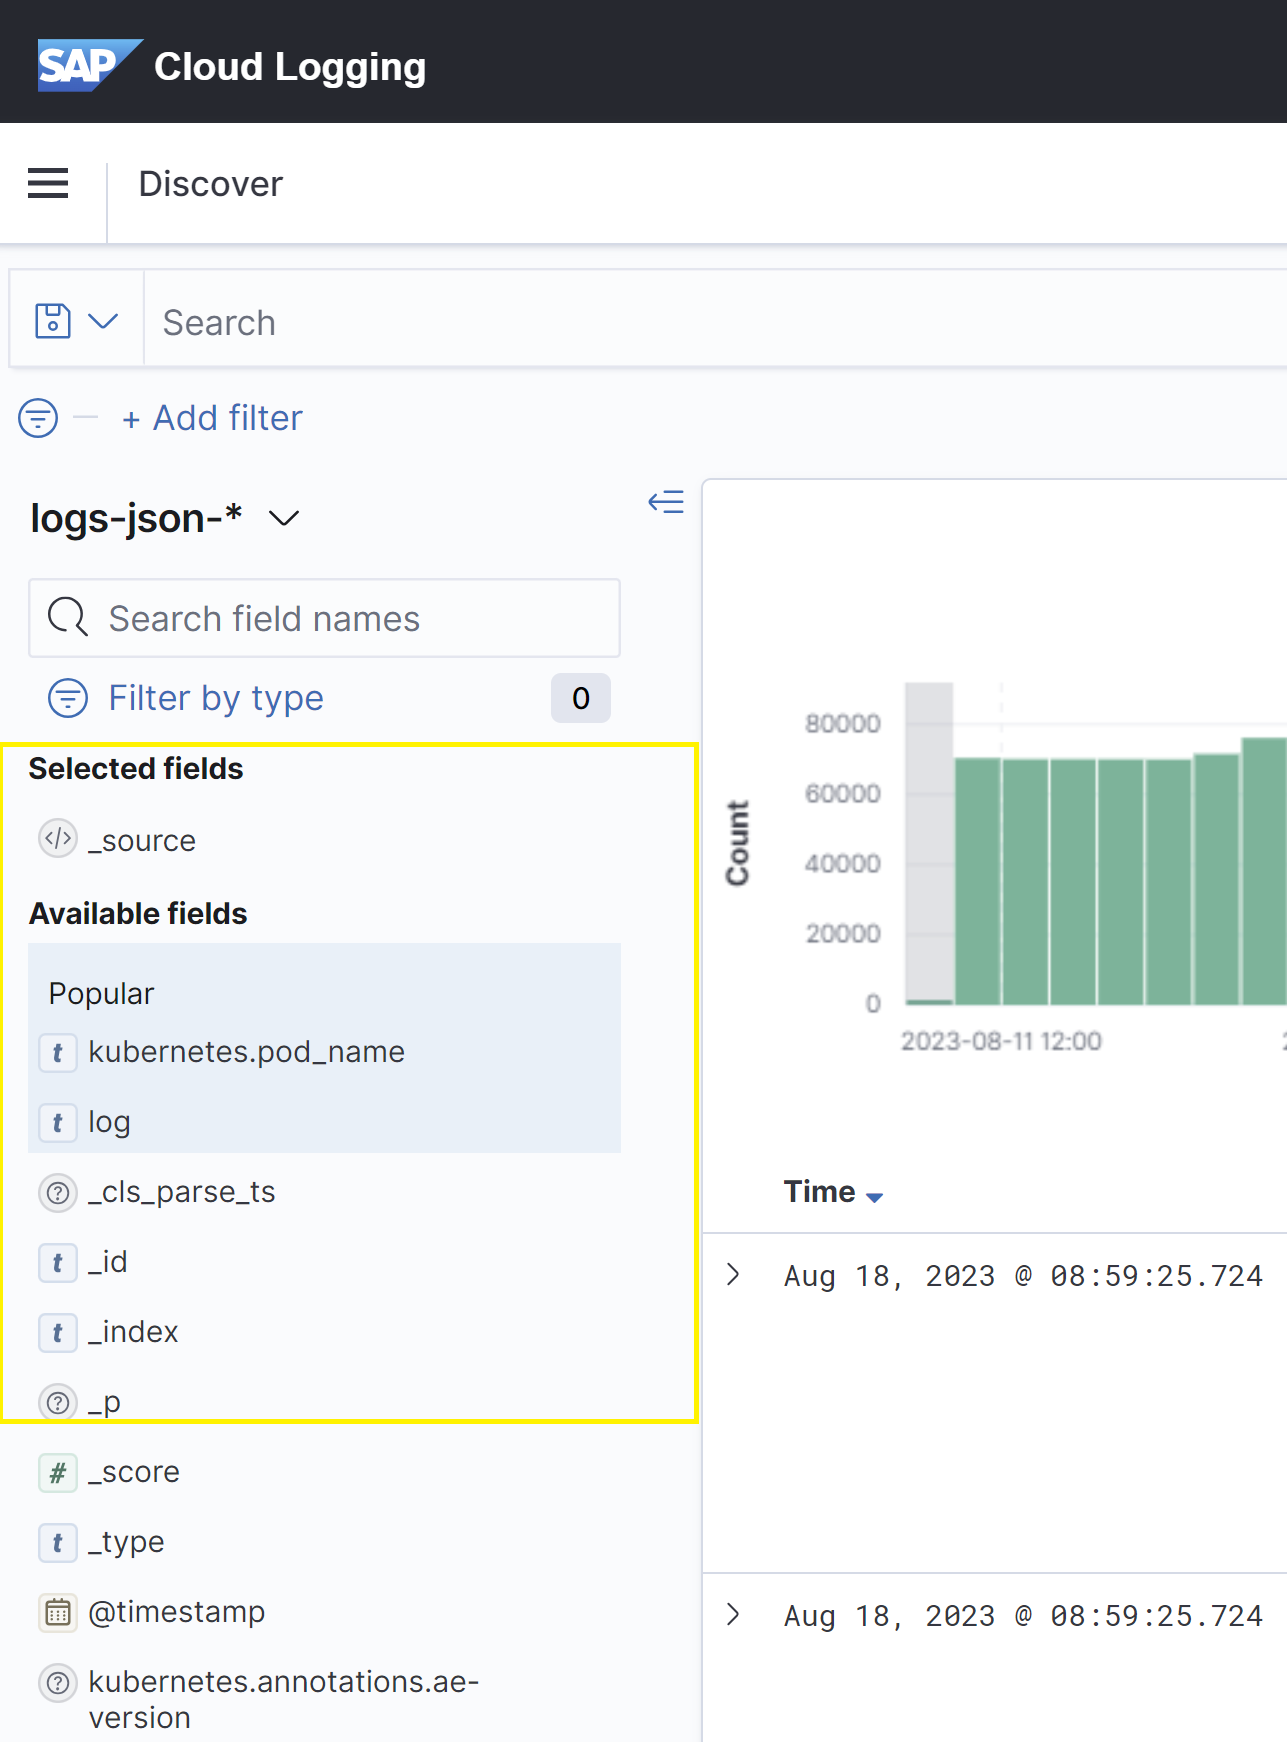Click the Cloud Logging title
The height and width of the screenshot is (1742, 1287).
[x=290, y=67]
